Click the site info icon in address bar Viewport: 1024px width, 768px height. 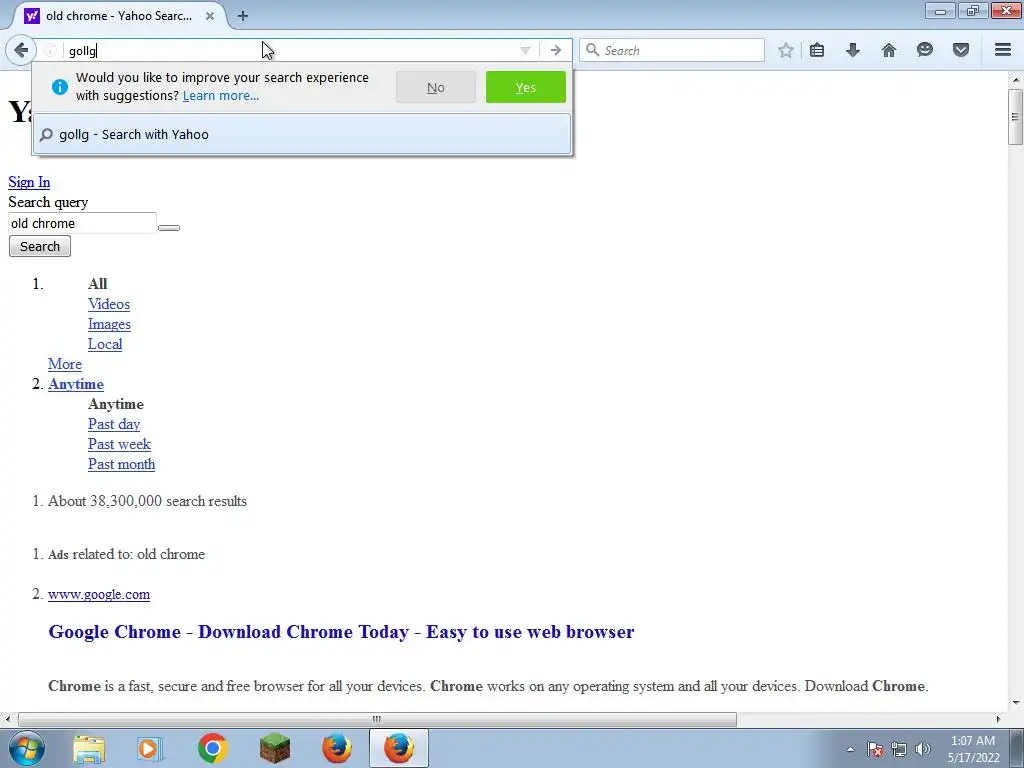(x=50, y=50)
